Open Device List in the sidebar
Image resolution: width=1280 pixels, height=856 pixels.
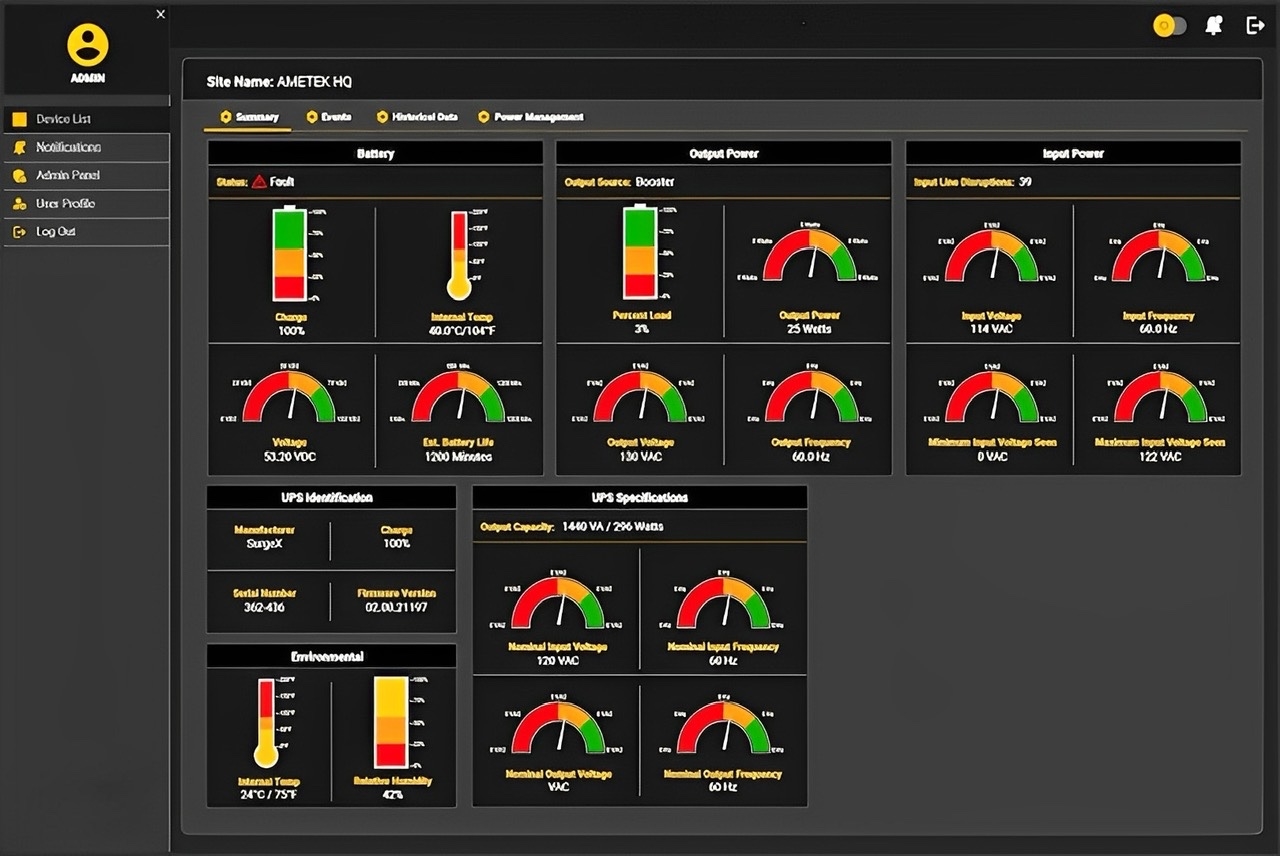click(85, 119)
